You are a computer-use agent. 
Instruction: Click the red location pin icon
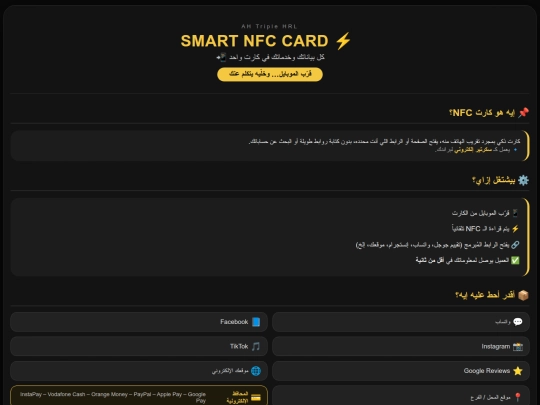coord(518,397)
